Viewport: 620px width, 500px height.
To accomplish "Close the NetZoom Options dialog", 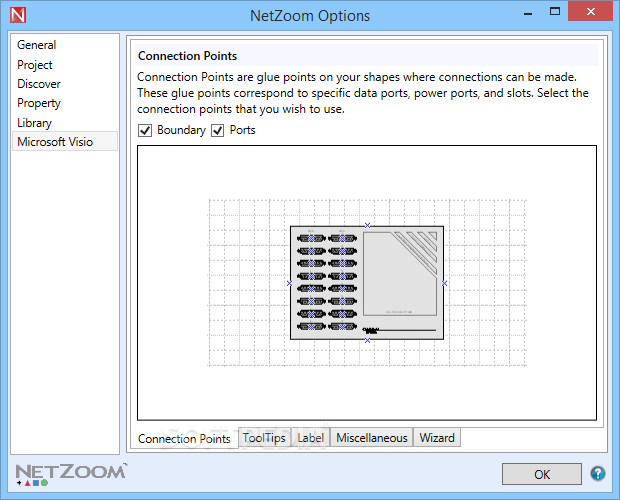I will click(590, 11).
